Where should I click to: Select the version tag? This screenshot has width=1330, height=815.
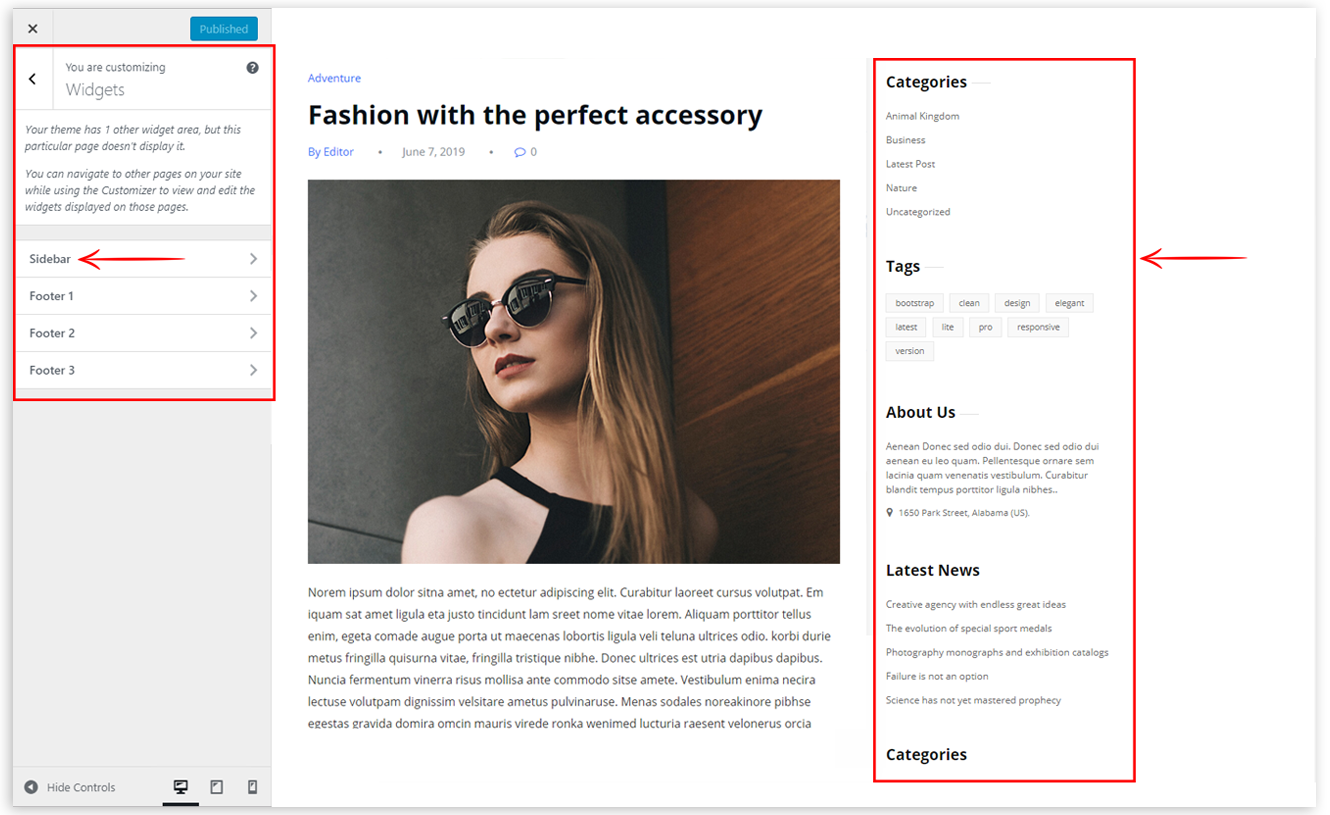(x=910, y=351)
